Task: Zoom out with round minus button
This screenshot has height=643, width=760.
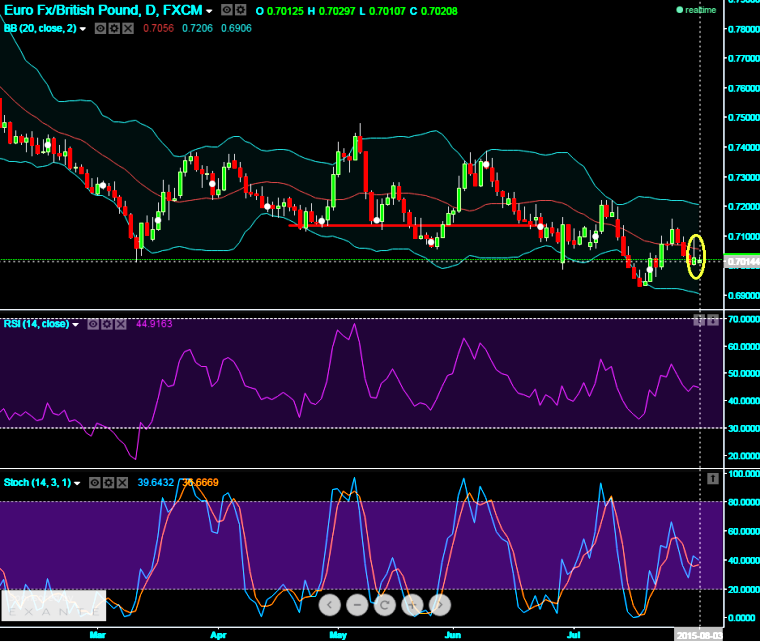Action: click(x=357, y=605)
